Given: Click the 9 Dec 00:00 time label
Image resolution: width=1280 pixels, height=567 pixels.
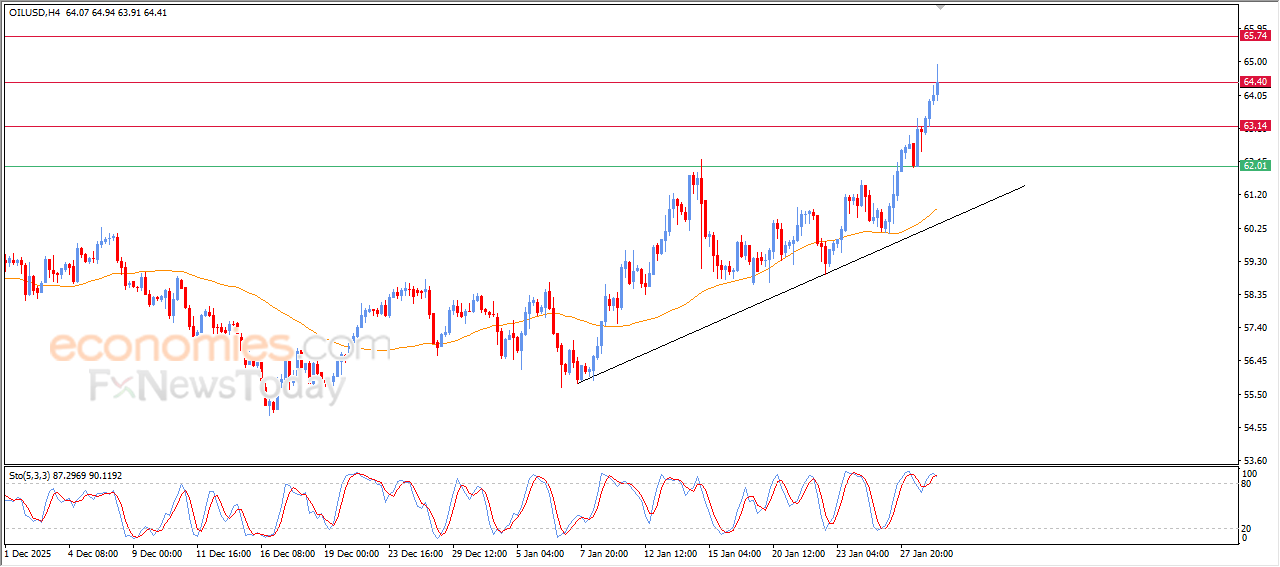Looking at the screenshot, I should point(157,553).
